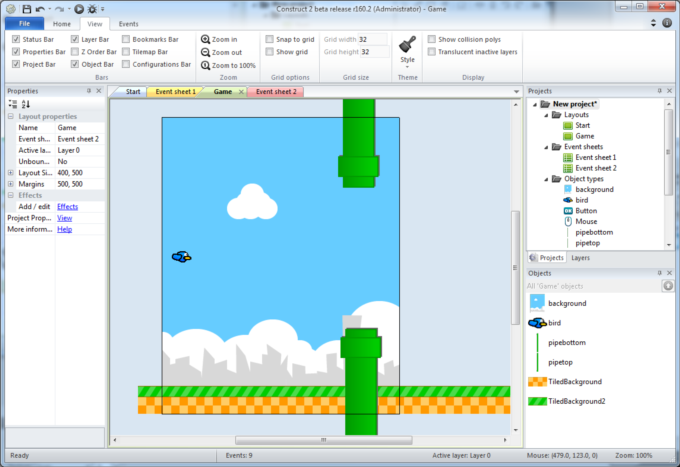
Task: Enable the Snap to grid checkbox
Action: (x=269, y=39)
